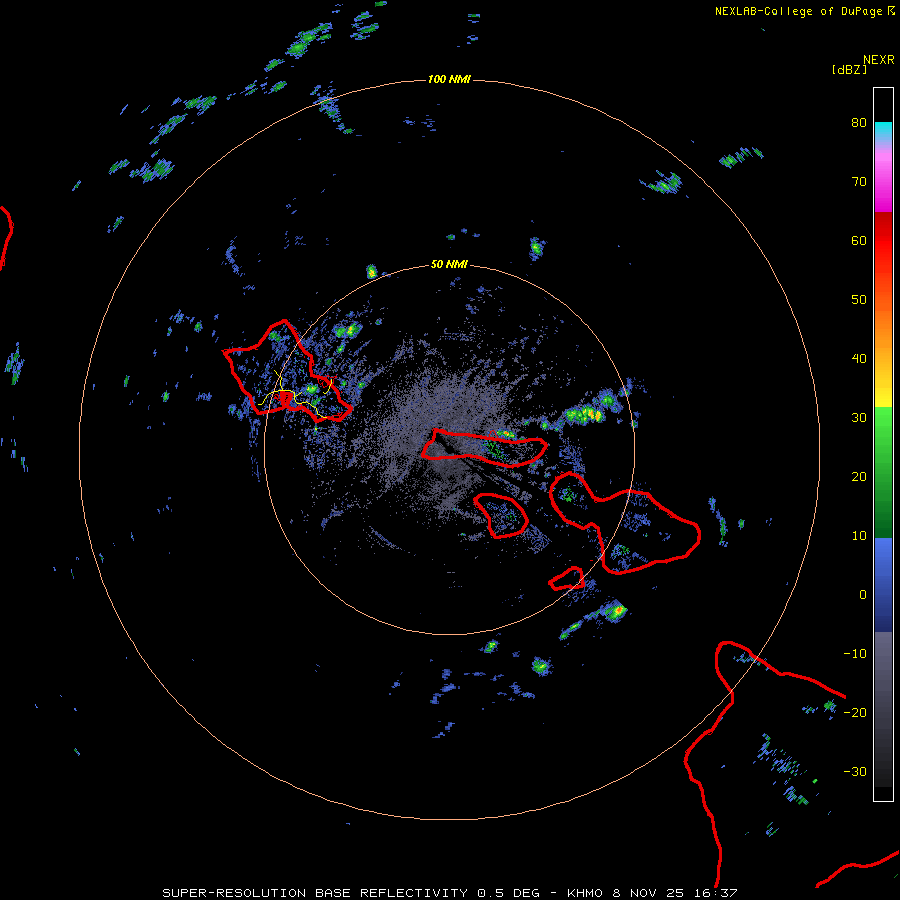Click the 20 value on dBZ scale
The image size is (900, 900).
point(859,476)
